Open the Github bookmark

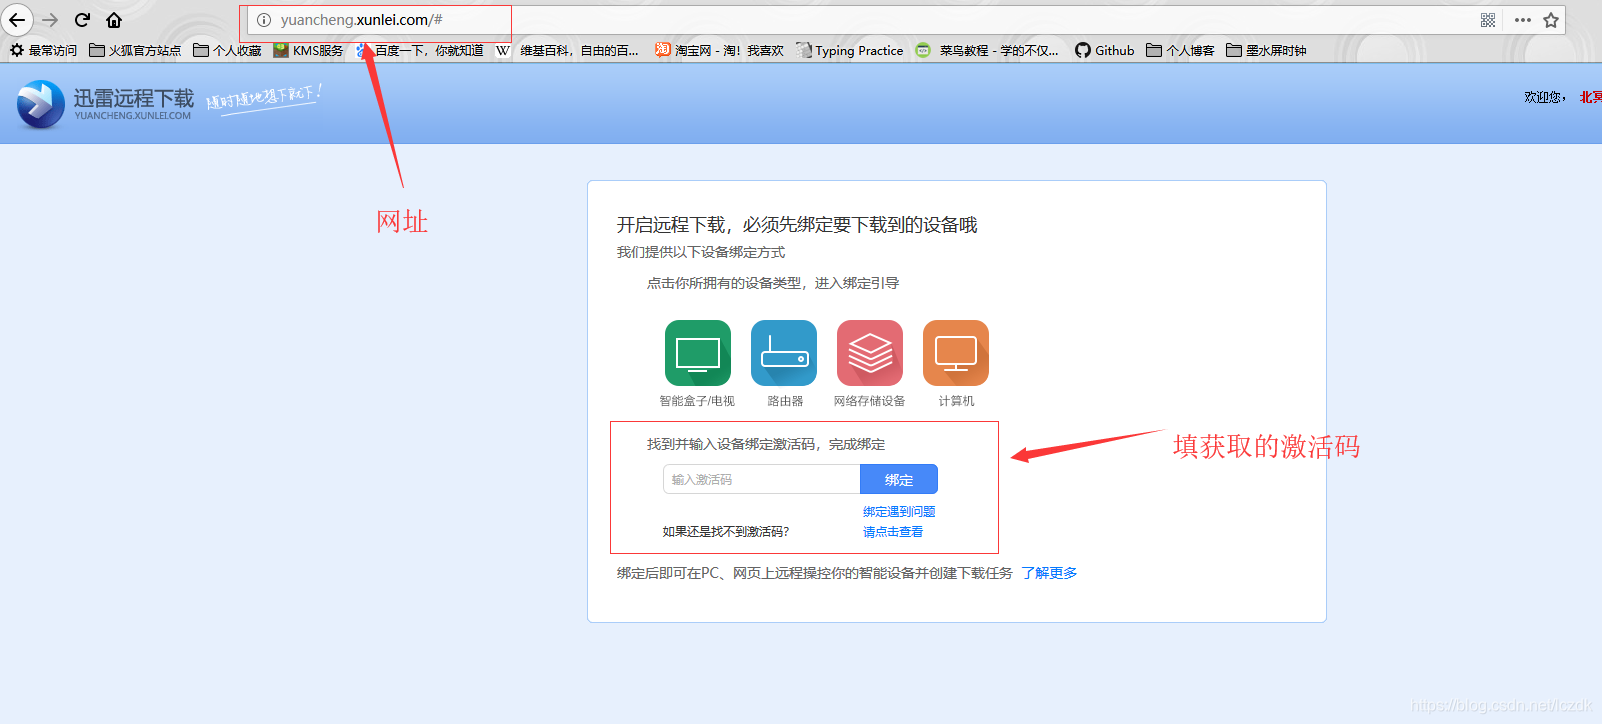(x=1104, y=50)
